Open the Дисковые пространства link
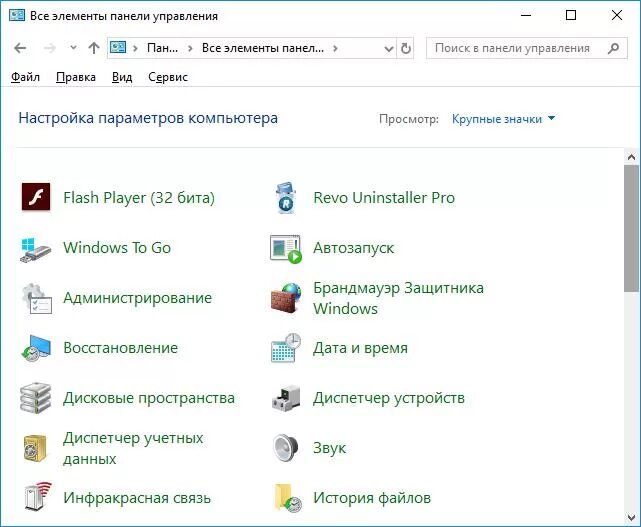The image size is (641, 527). click(149, 398)
